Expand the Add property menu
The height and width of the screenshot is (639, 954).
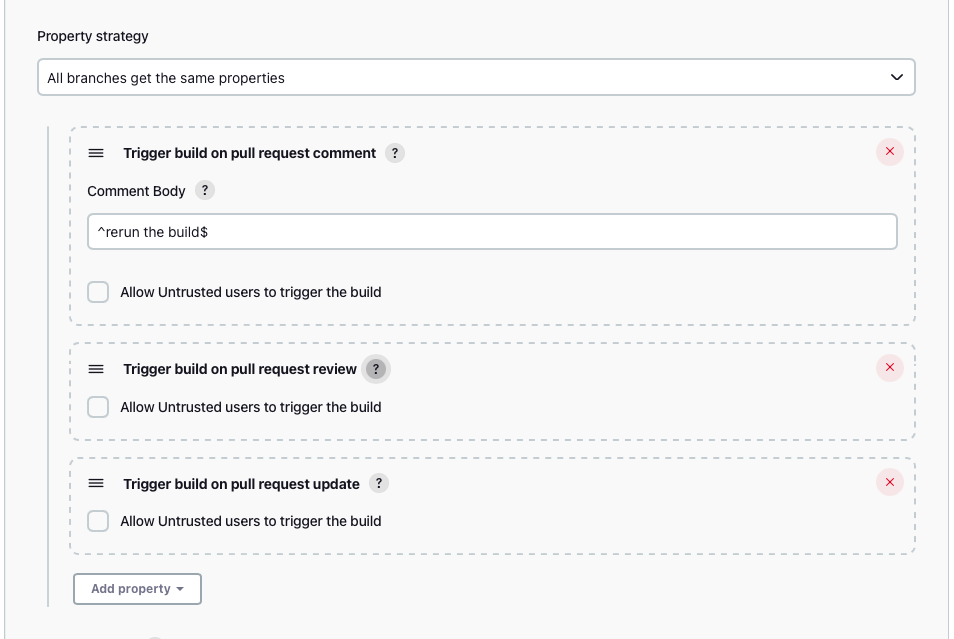(138, 588)
